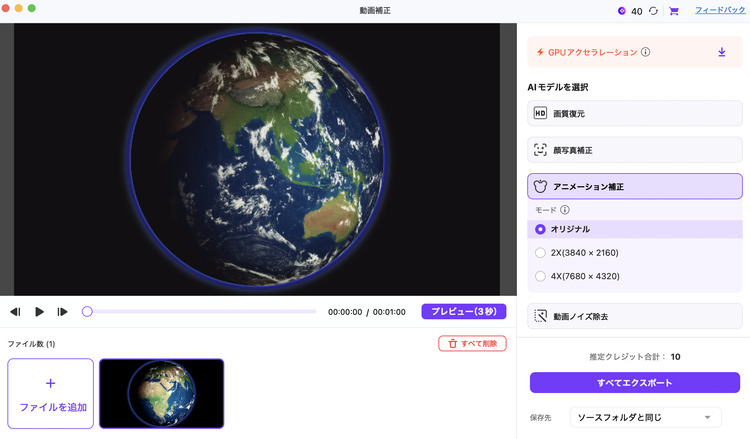Image resolution: width=750 pixels, height=439 pixels.
Task: Click the すべてエクスポート button
Action: pos(634,383)
